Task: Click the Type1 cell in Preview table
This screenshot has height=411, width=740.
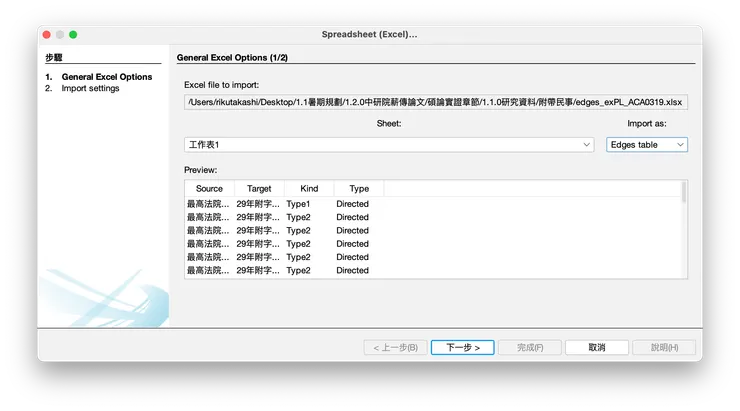Action: click(298, 204)
